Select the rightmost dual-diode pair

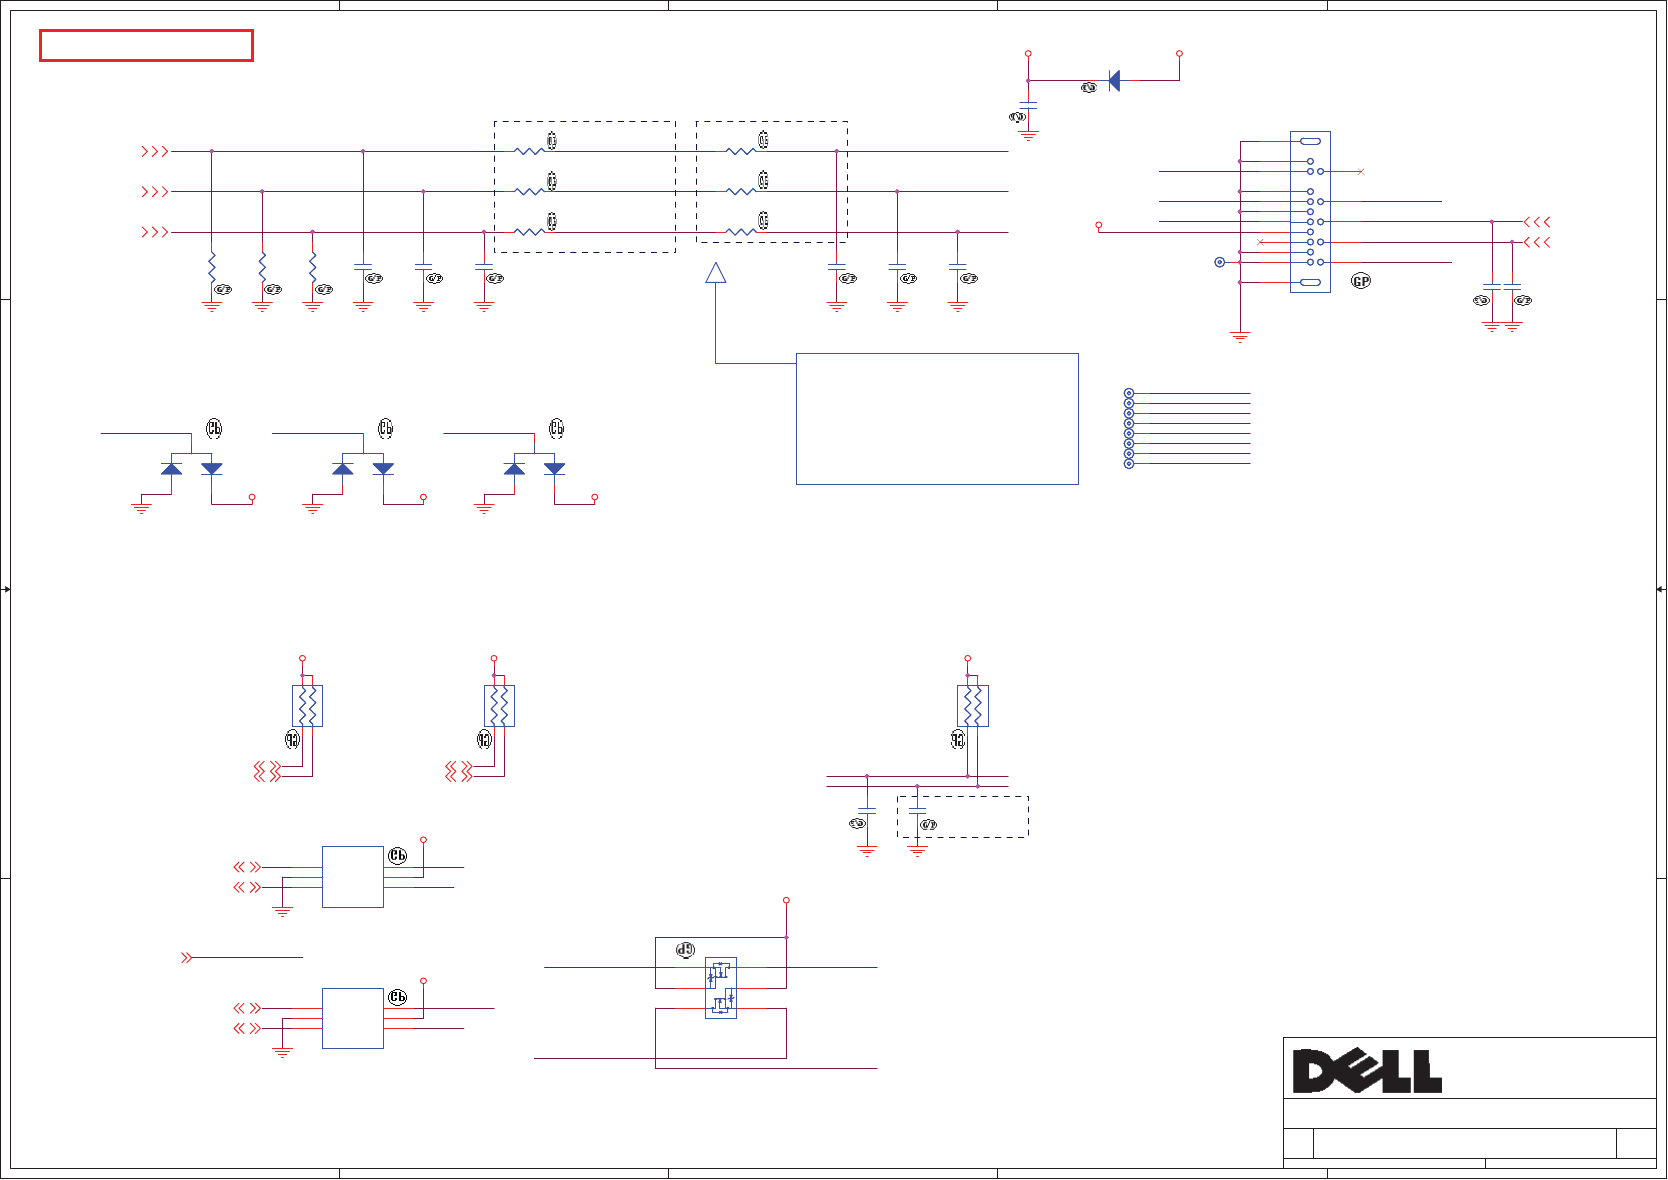(x=534, y=468)
